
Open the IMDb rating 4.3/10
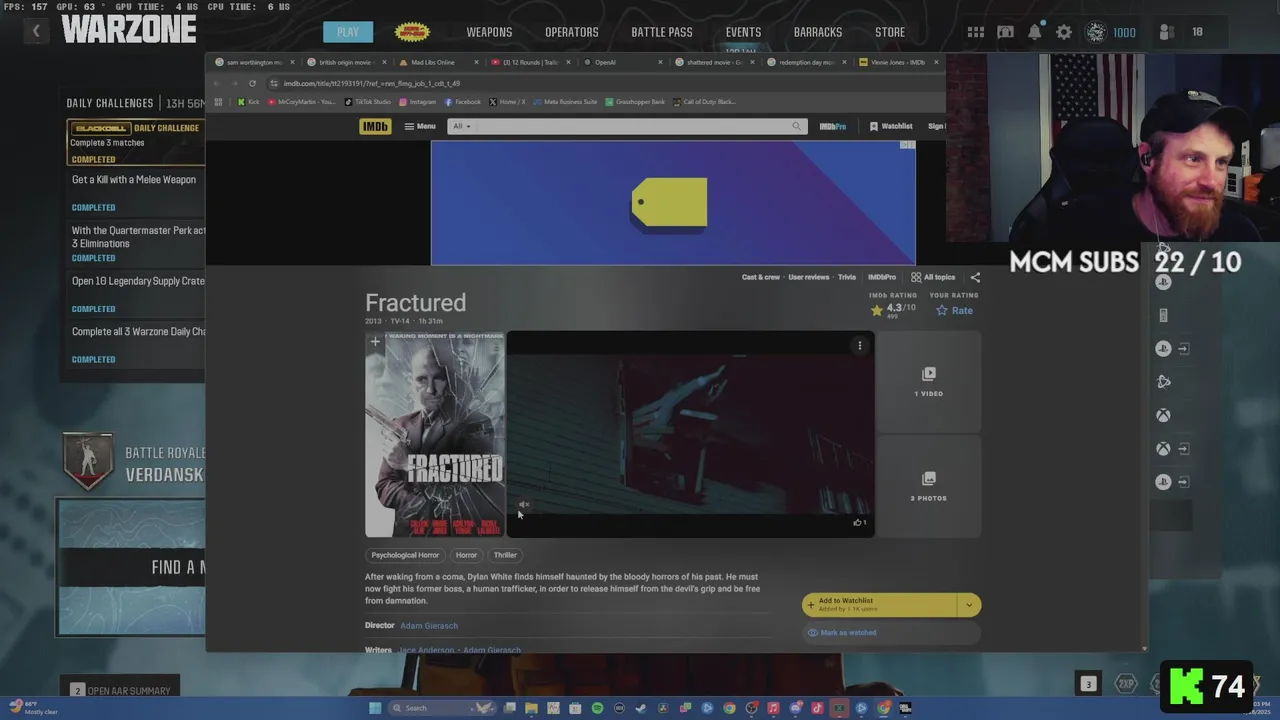[893, 309]
